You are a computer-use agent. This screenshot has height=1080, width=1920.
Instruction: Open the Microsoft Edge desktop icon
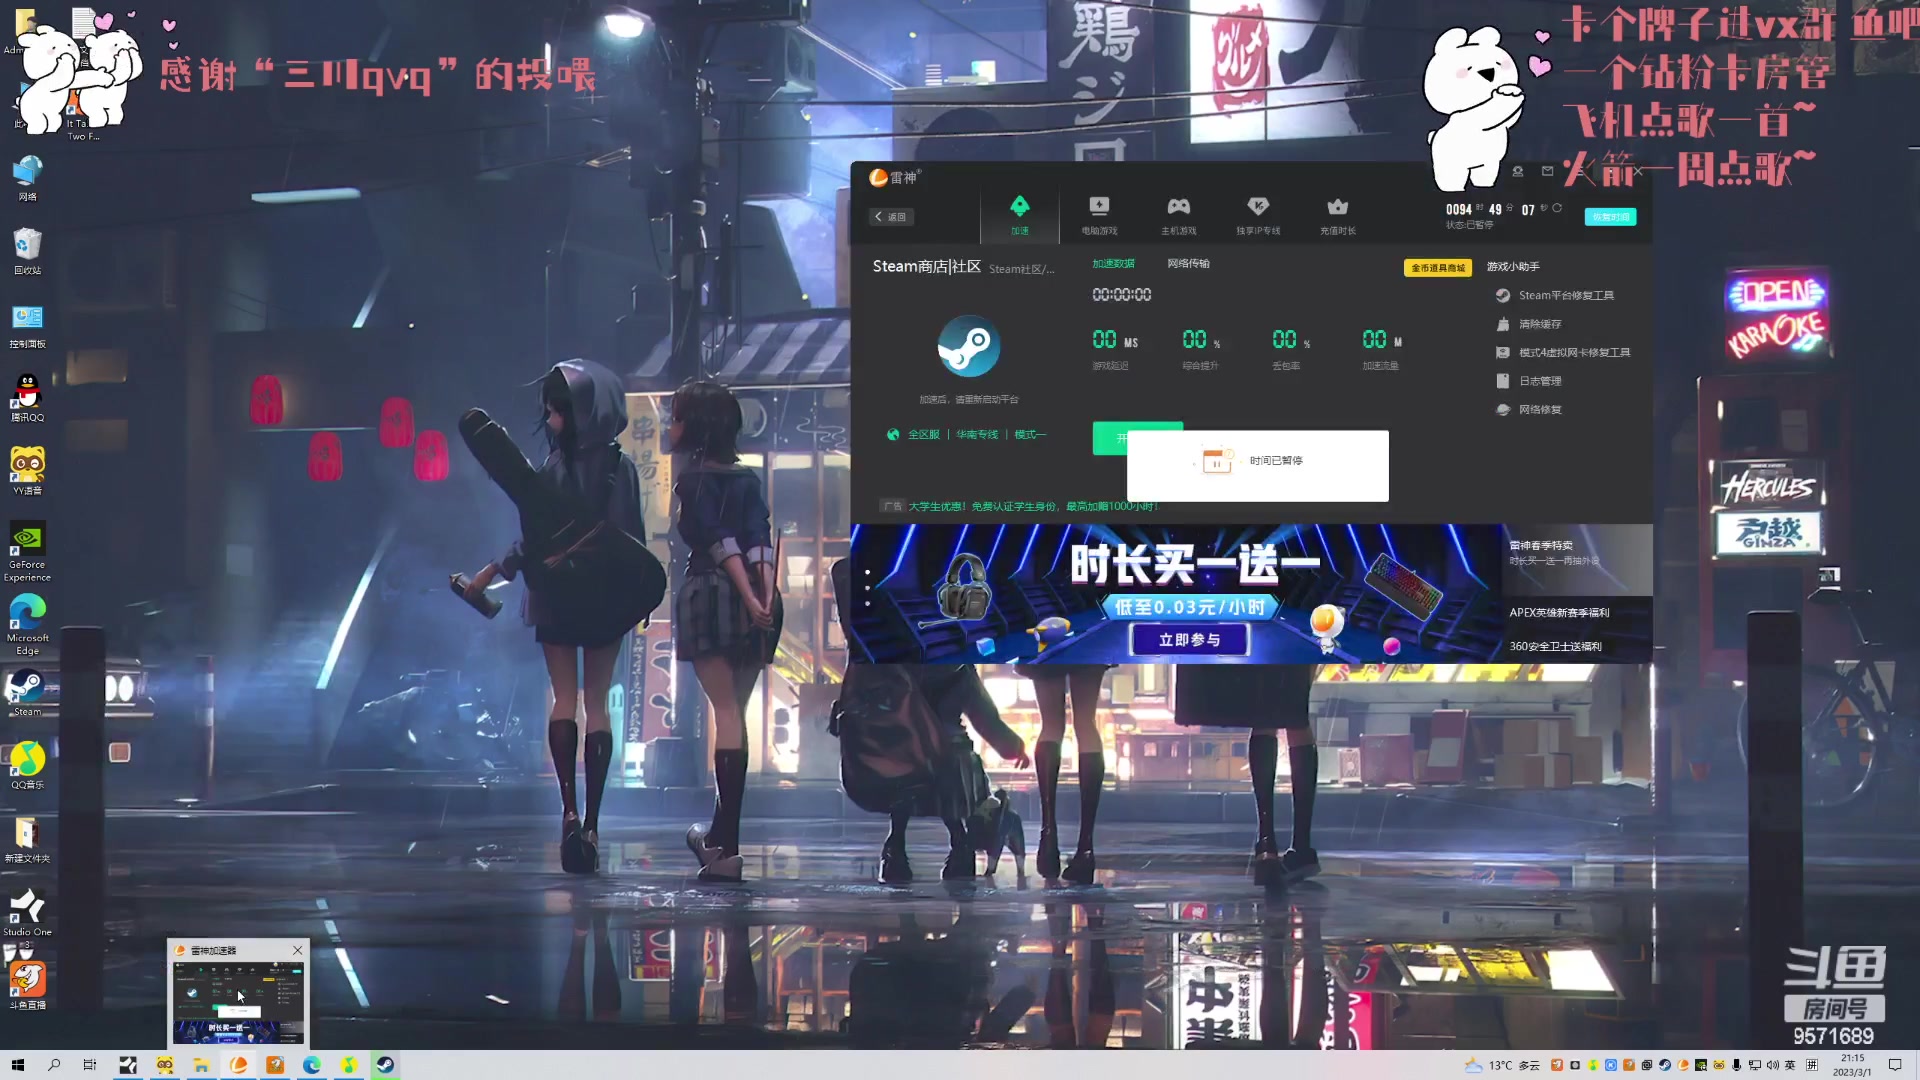(27, 625)
